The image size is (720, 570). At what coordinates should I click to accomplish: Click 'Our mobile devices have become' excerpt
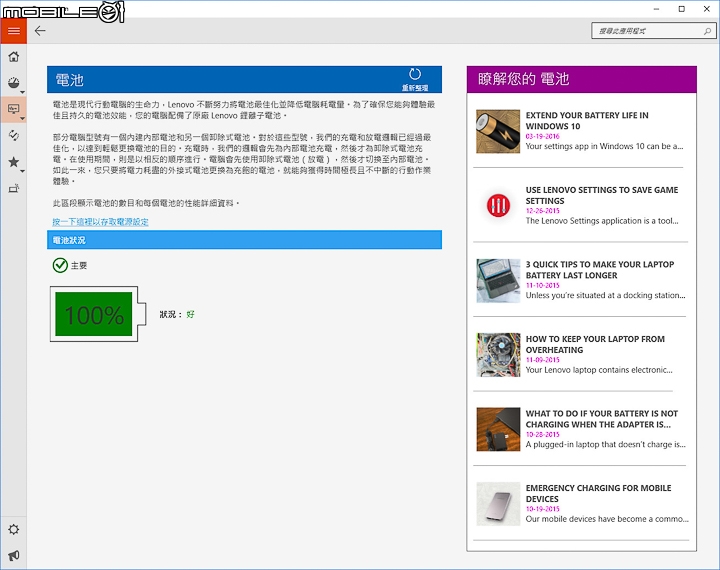(607, 519)
